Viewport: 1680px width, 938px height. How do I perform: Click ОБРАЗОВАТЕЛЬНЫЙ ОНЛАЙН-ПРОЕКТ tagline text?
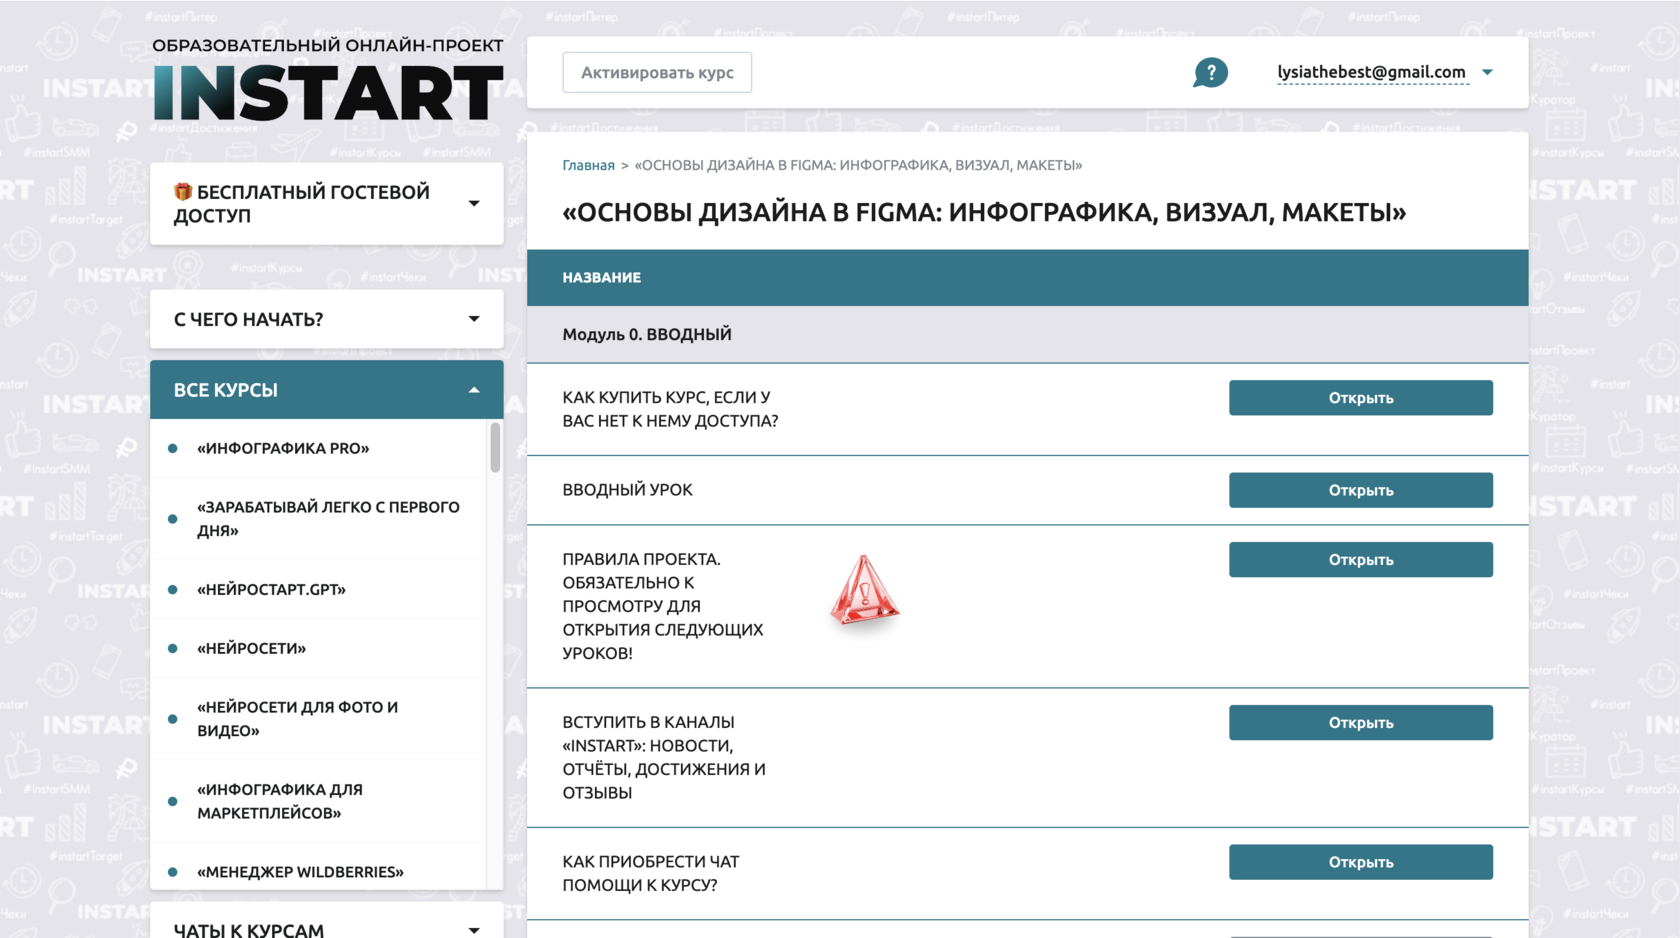point(328,45)
